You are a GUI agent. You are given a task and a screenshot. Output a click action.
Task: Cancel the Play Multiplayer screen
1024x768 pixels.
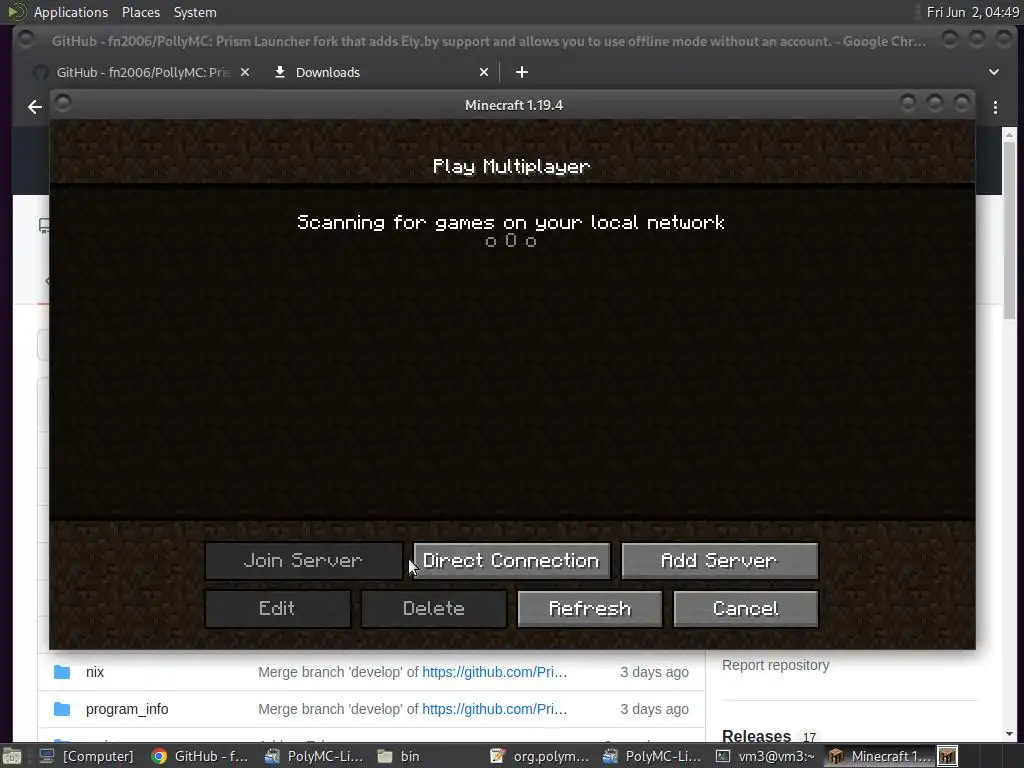[746, 609]
